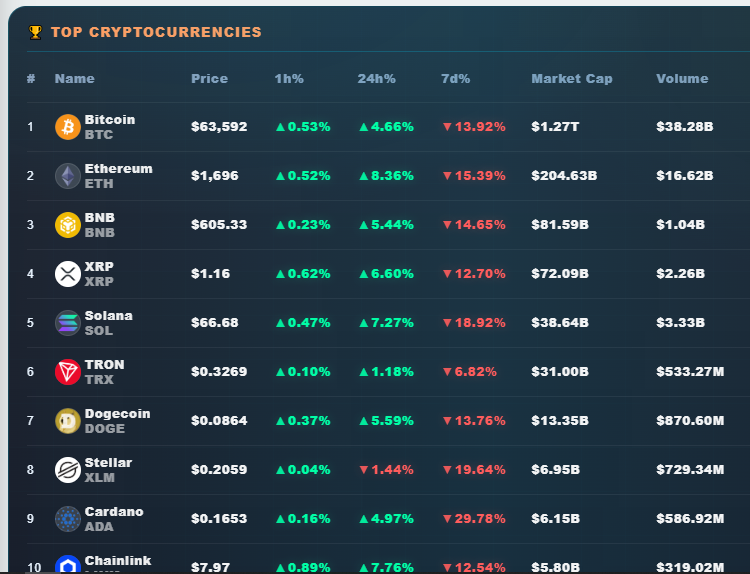
Task: Click the Solana coin logo
Action: click(68, 323)
